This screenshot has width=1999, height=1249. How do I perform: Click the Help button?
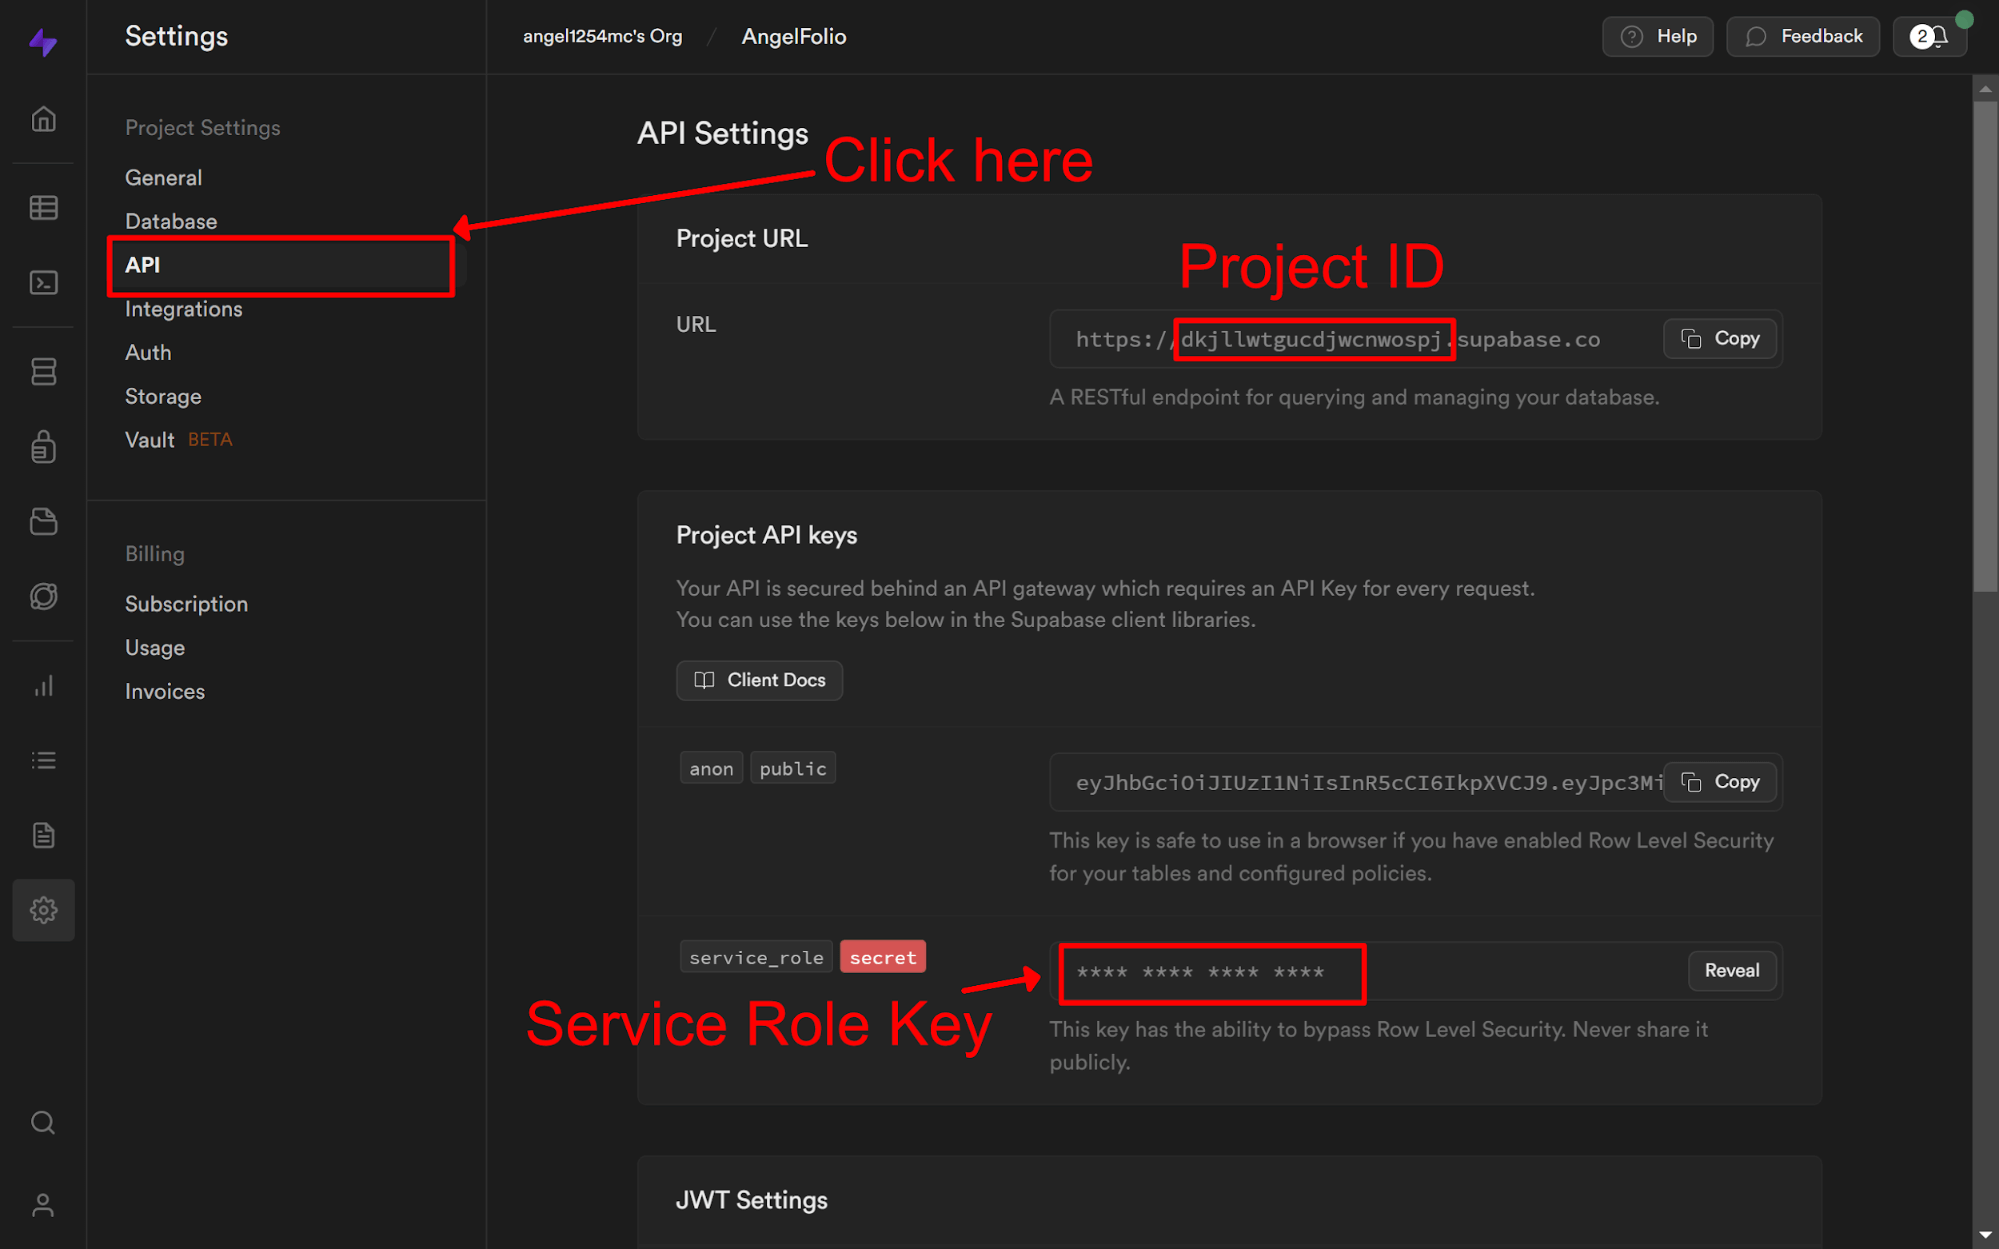(x=1657, y=36)
